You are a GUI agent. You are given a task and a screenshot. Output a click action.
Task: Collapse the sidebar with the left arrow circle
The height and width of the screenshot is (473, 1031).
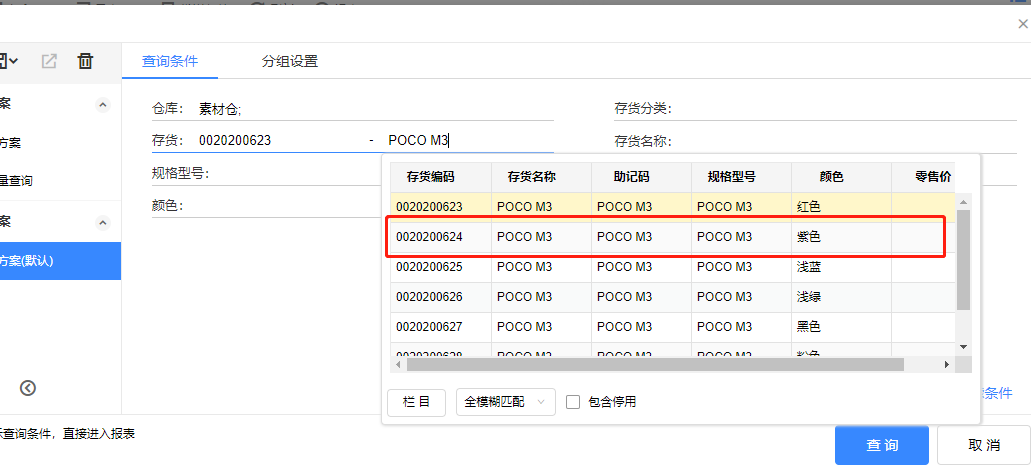(28, 388)
